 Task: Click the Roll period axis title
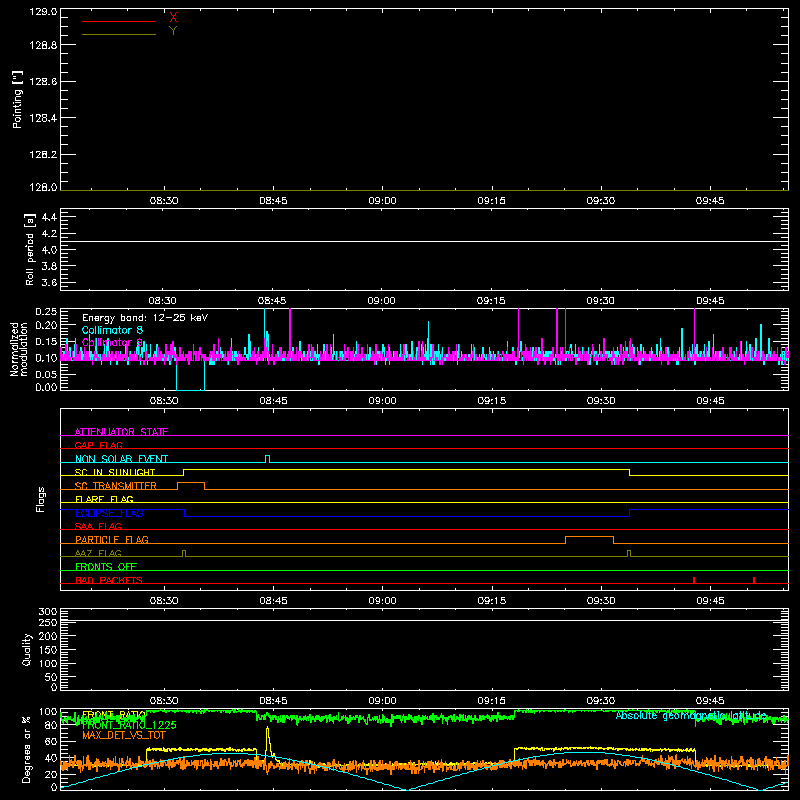click(29, 249)
